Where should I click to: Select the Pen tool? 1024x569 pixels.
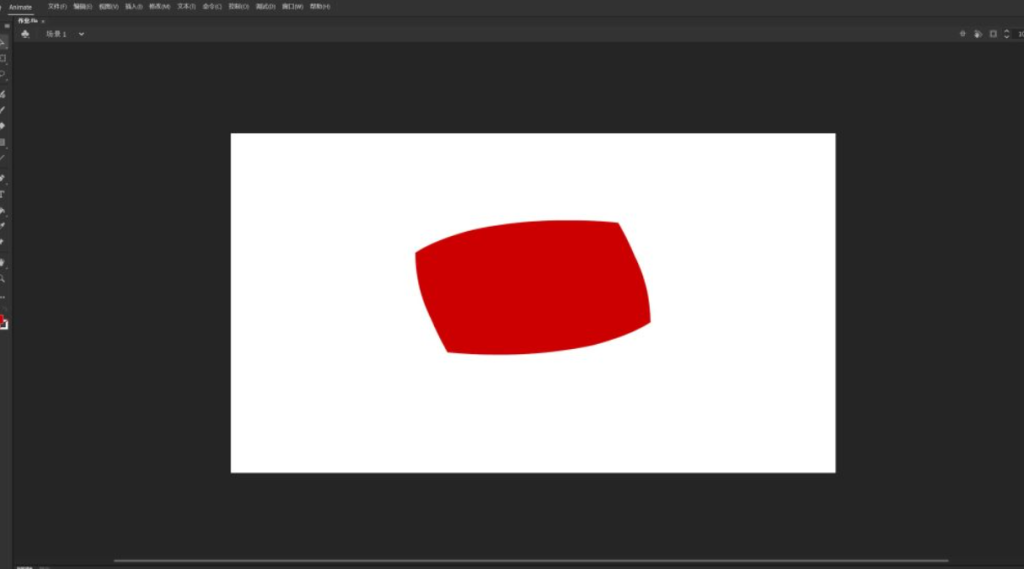(3, 178)
